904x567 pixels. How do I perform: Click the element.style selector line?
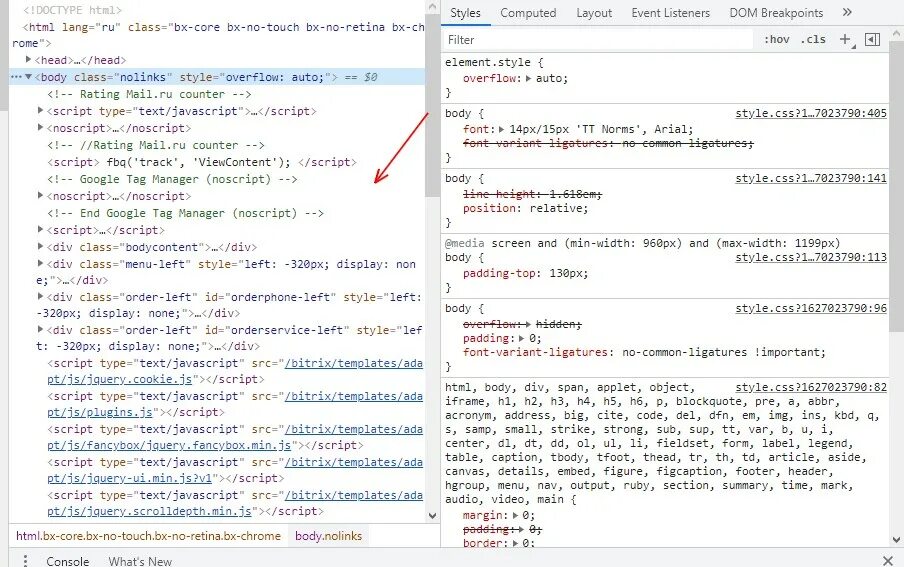click(x=494, y=62)
